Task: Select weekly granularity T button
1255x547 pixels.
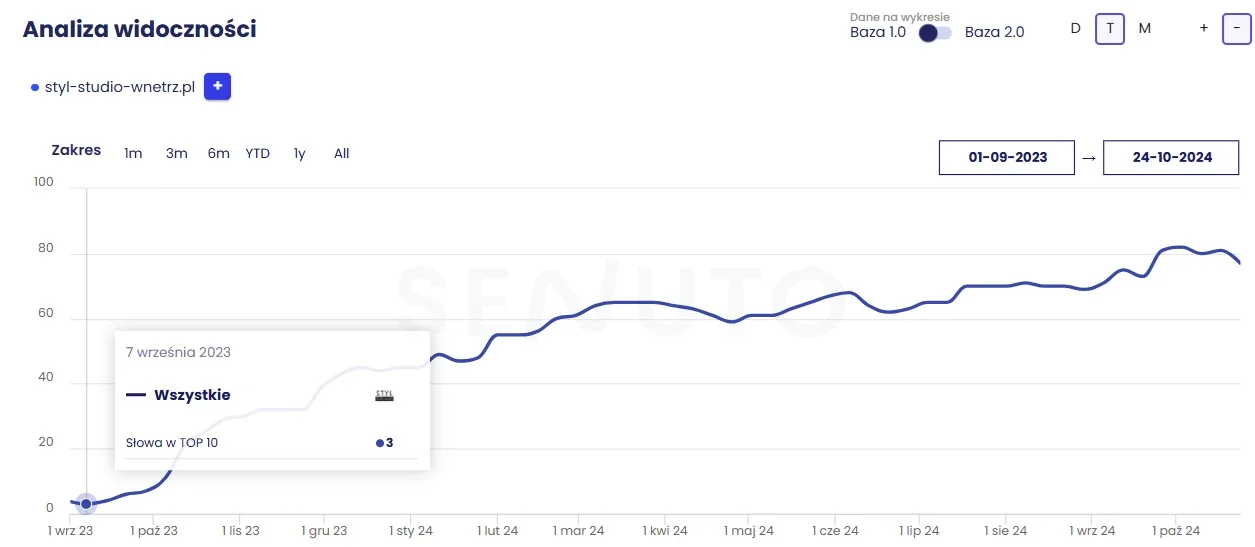Action: (1109, 28)
